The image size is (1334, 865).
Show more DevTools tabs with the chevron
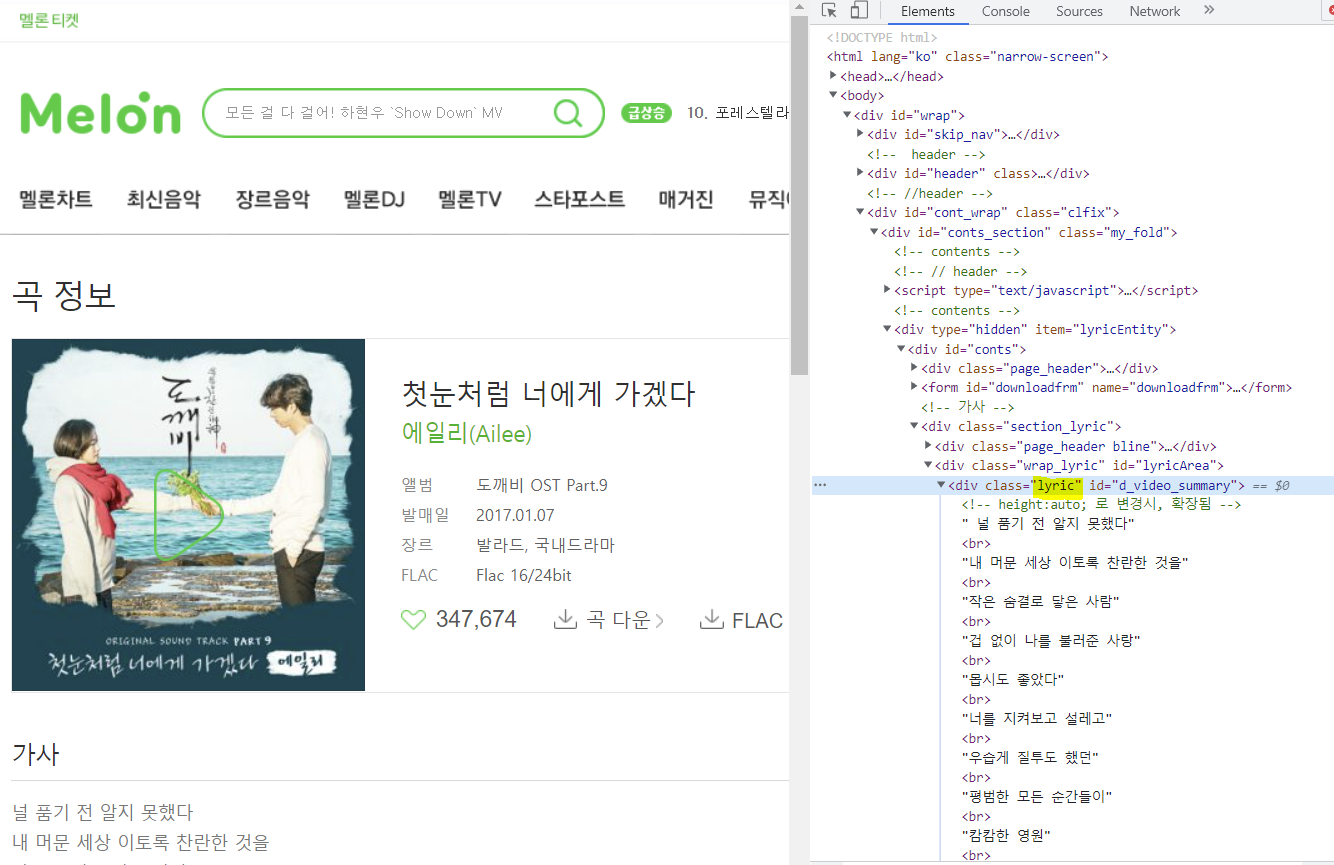click(x=1209, y=11)
